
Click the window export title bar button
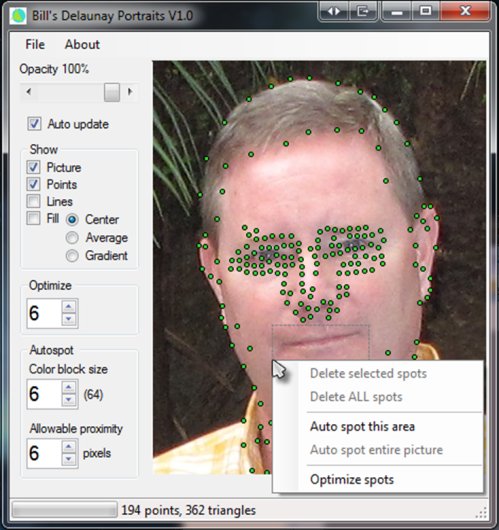coord(362,12)
